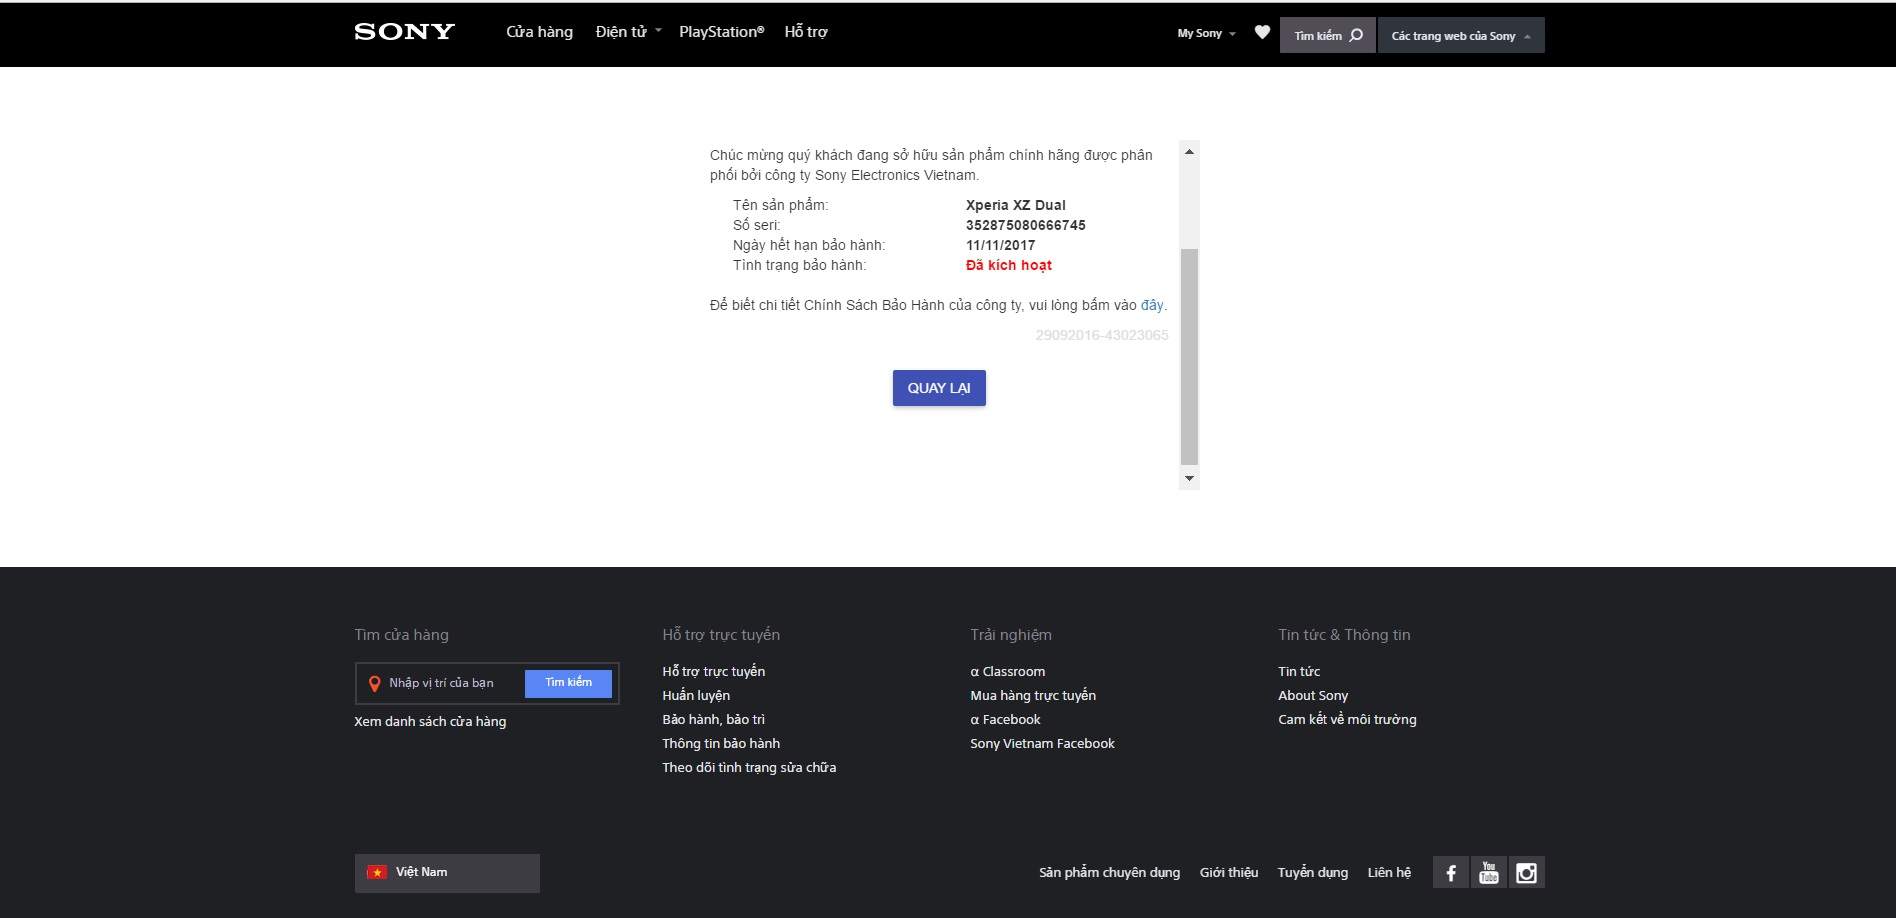The height and width of the screenshot is (918, 1896).
Task: Click the blue Tìm kiếm store search button
Action: tap(568, 683)
